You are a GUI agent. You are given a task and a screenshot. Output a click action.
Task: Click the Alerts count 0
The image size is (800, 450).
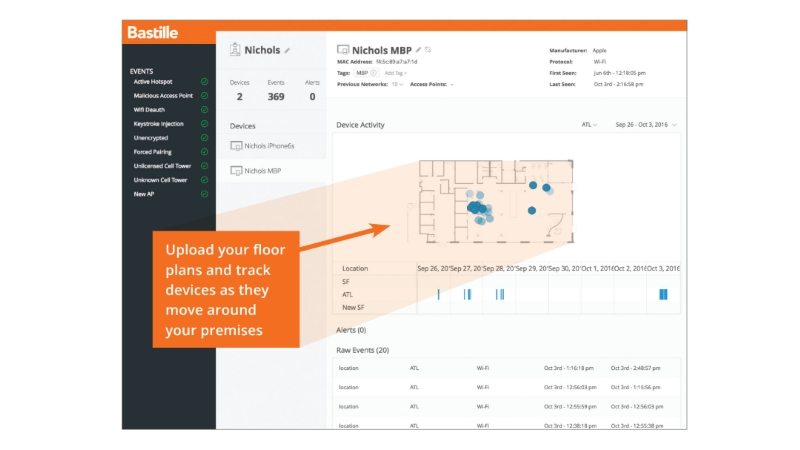pyautogui.click(x=312, y=96)
